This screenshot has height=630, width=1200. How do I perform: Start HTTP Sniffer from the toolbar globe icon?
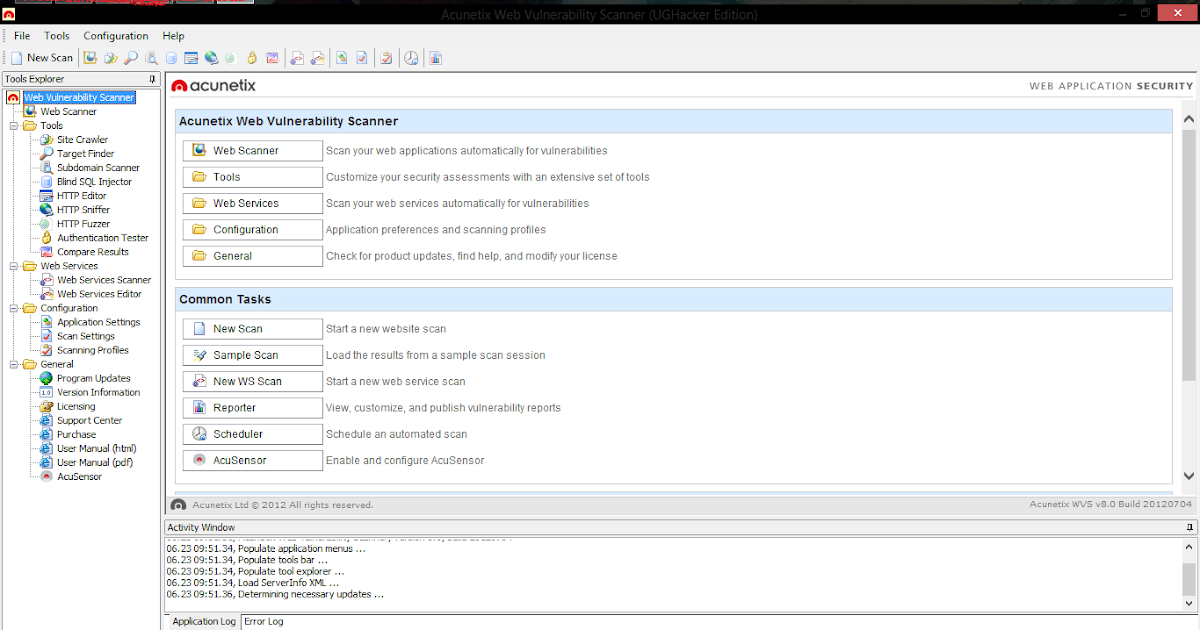[211, 58]
